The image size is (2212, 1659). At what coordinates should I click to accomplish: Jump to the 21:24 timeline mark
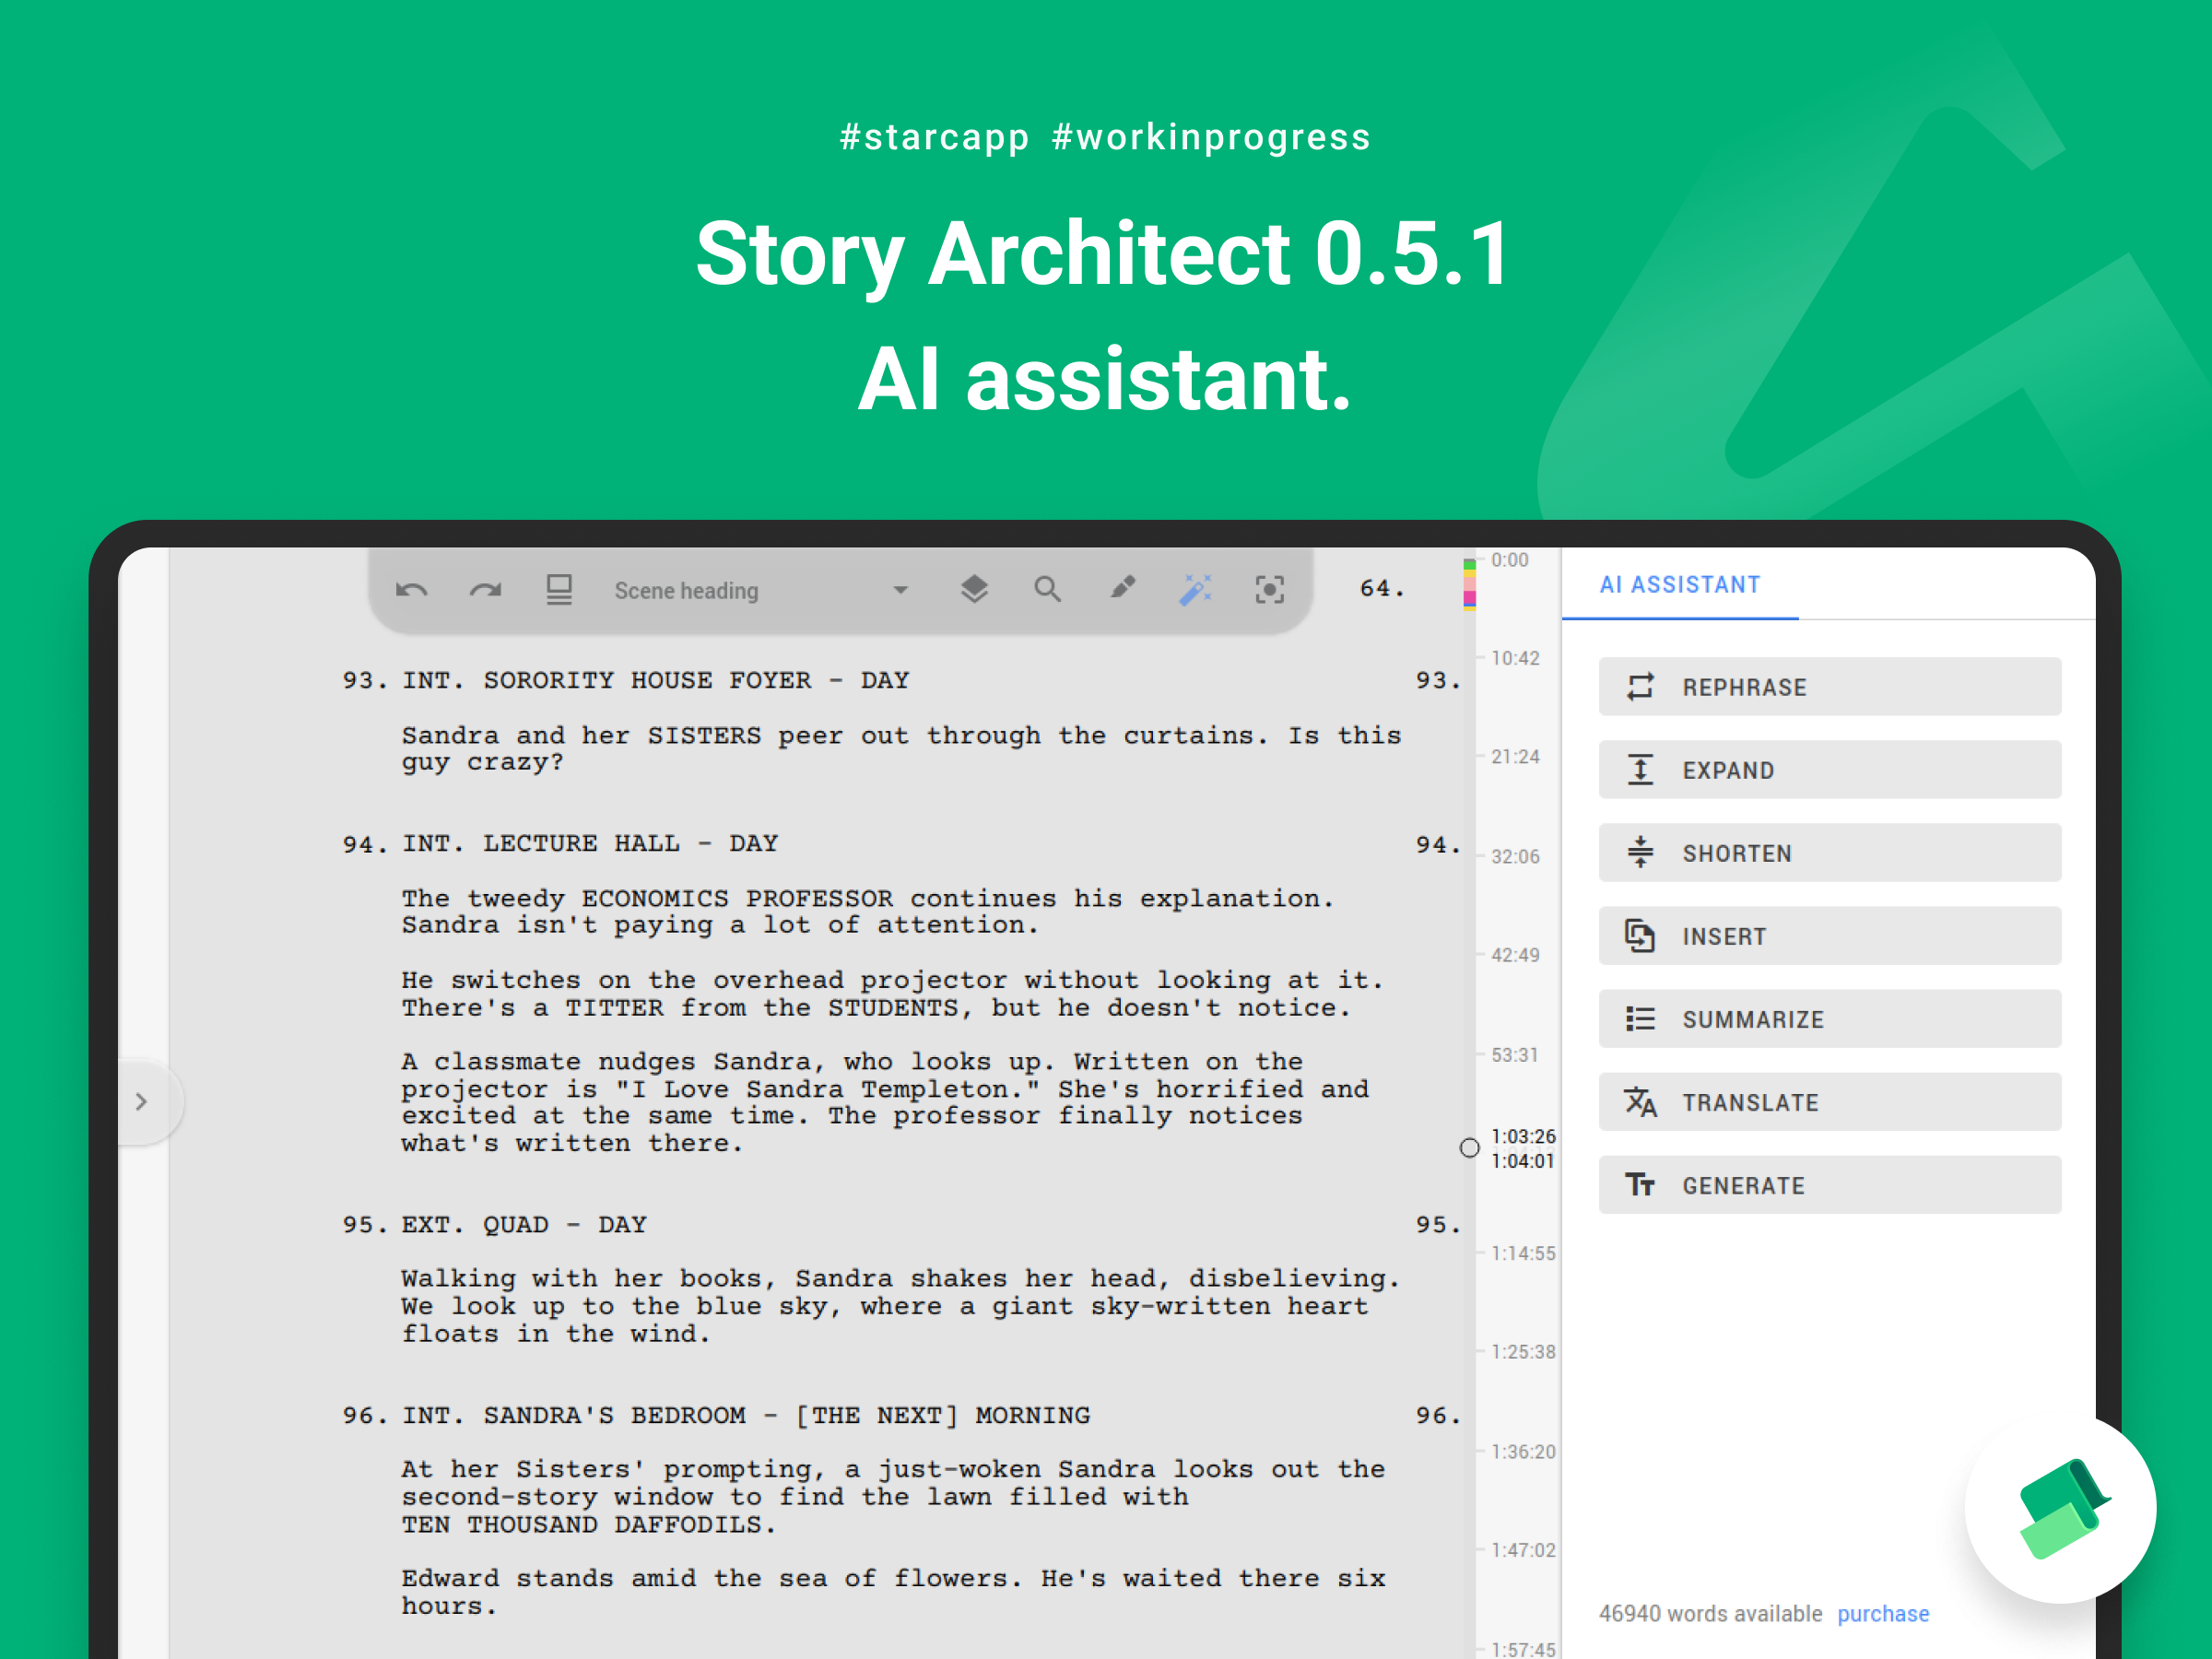[x=1515, y=757]
